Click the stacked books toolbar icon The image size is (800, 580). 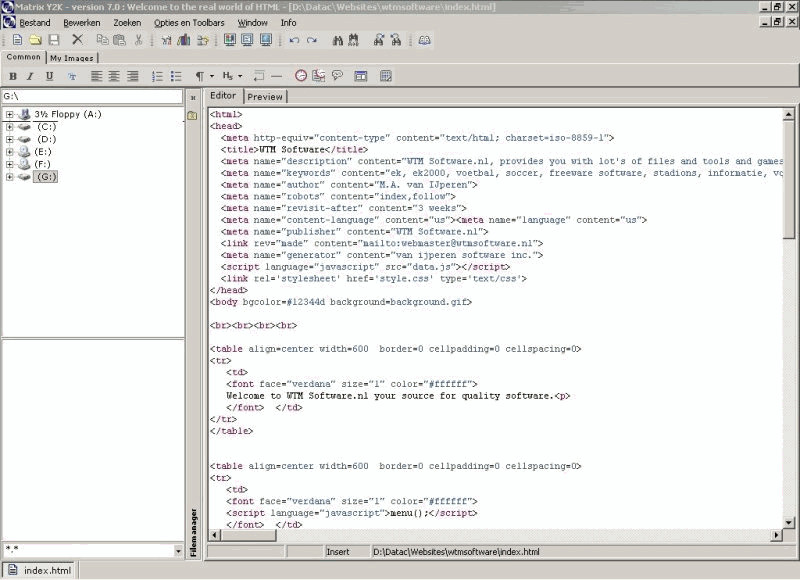coord(184,40)
